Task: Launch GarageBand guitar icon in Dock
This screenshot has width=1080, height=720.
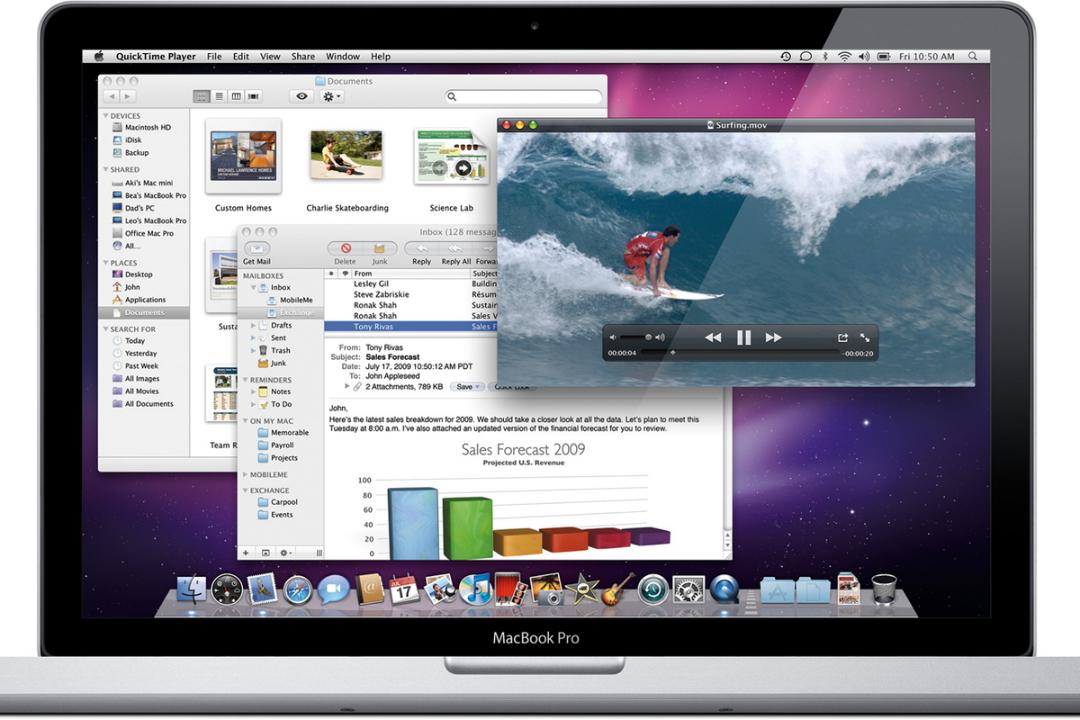Action: (618, 590)
